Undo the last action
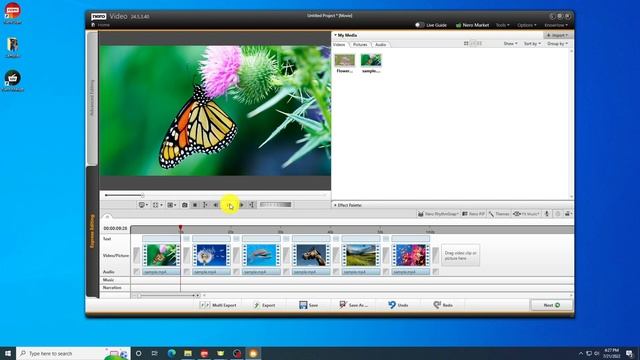640x360 pixels. (x=398, y=305)
